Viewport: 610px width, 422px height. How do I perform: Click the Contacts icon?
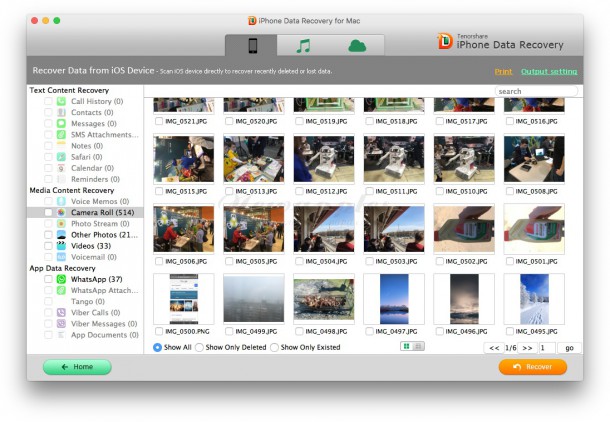tap(61, 112)
